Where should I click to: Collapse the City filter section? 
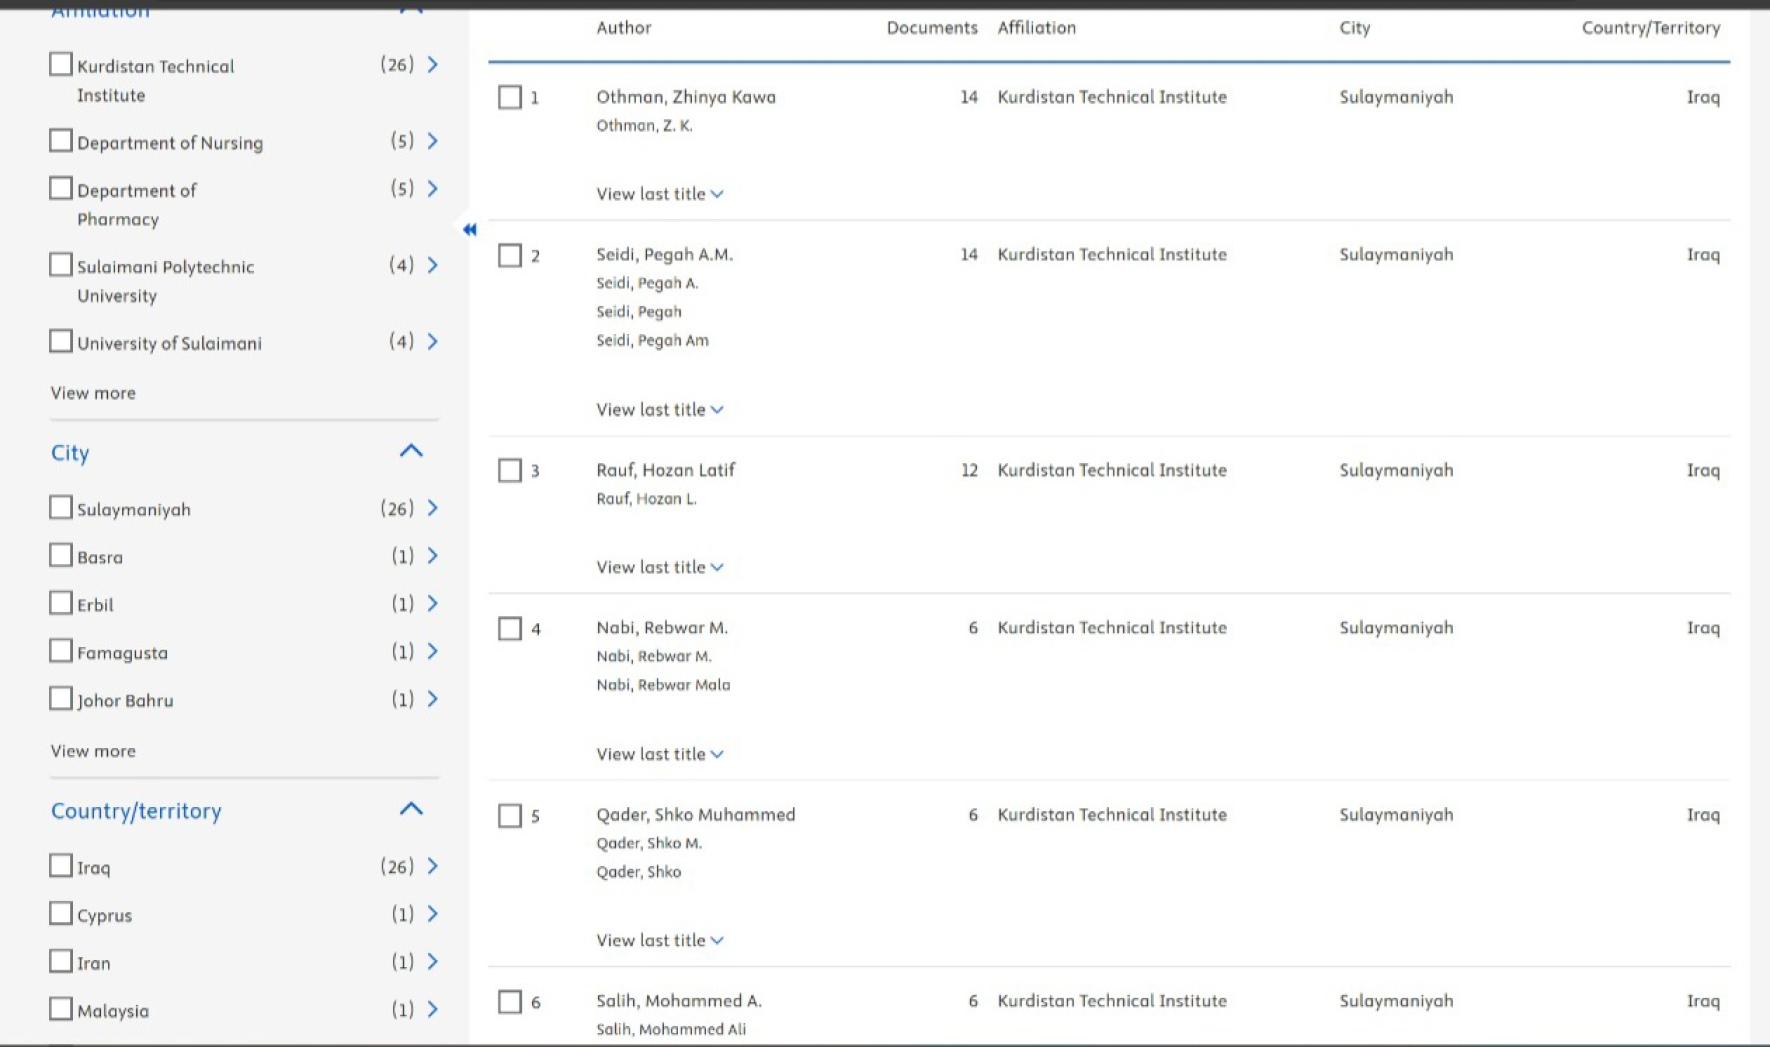tap(411, 450)
